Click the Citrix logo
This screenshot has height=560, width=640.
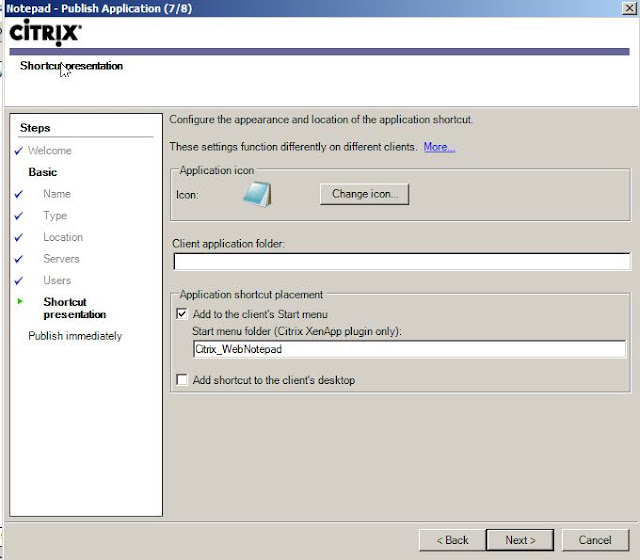pos(45,32)
